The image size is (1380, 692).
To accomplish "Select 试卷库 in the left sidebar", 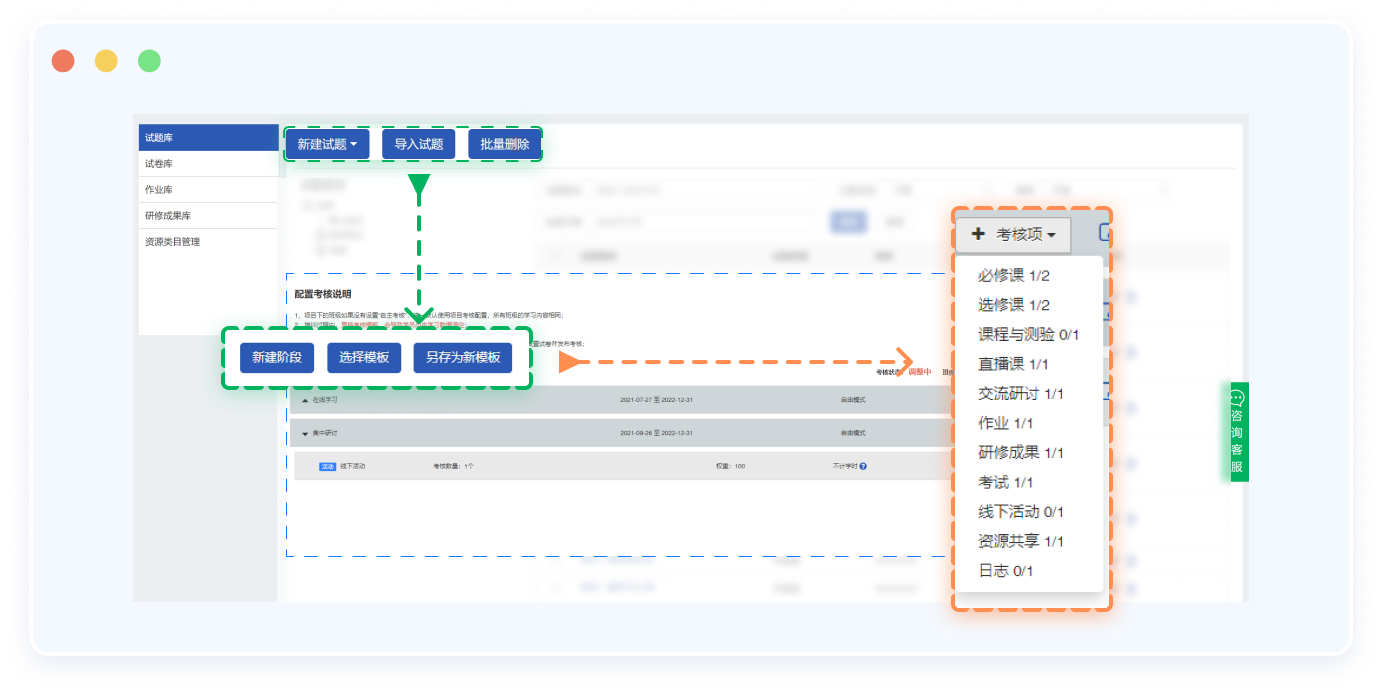I will click(208, 164).
